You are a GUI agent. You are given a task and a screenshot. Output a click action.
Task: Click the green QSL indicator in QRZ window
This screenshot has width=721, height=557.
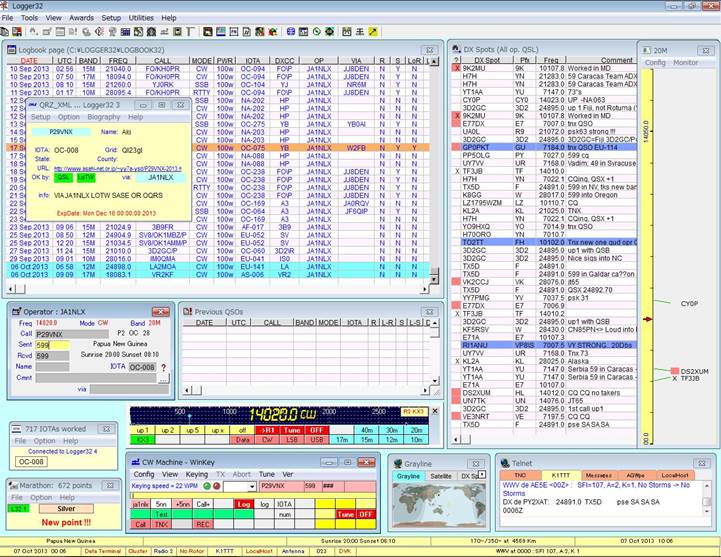(63, 177)
